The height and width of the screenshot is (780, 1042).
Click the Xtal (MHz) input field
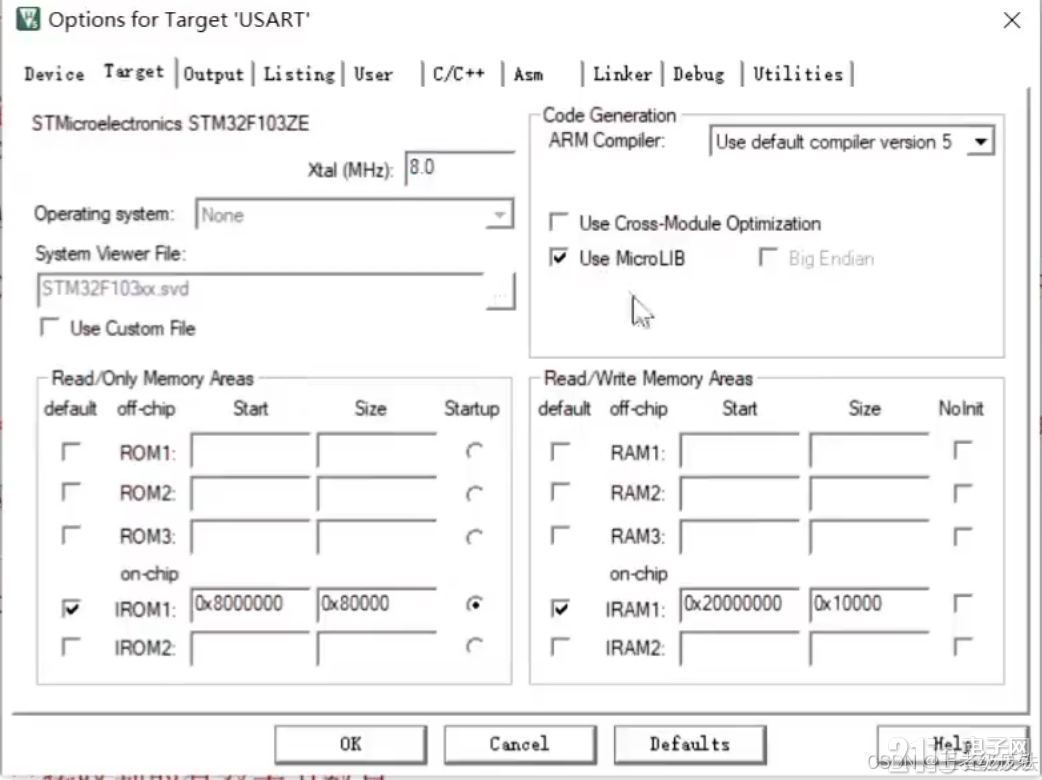coord(459,167)
